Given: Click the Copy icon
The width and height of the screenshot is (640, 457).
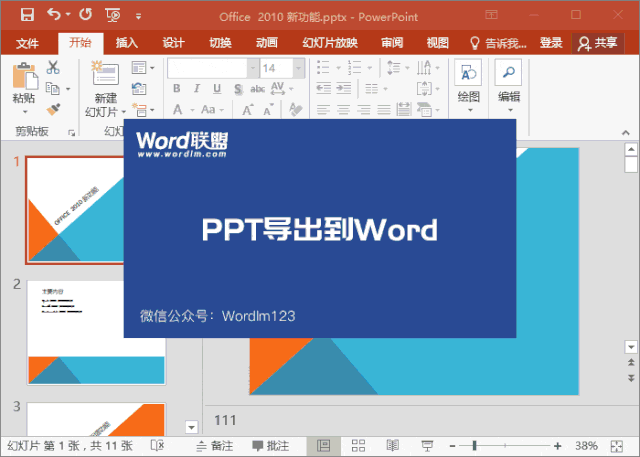Looking at the screenshot, I should click(x=53, y=88).
